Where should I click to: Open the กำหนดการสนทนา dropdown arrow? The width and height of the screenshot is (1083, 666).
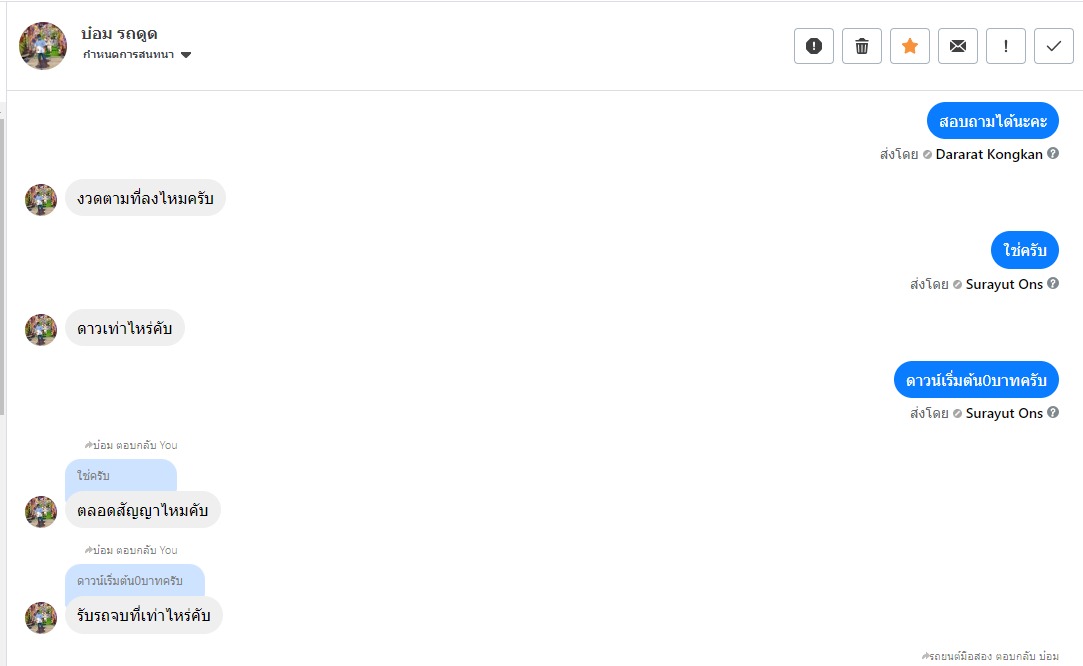tap(186, 55)
